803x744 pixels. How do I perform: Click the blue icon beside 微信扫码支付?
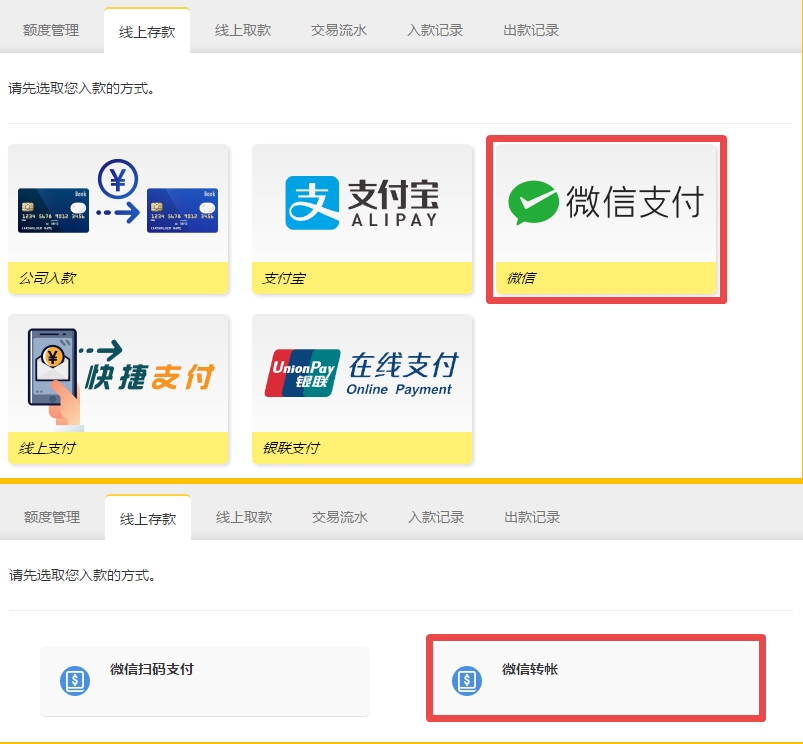pyautogui.click(x=76, y=680)
